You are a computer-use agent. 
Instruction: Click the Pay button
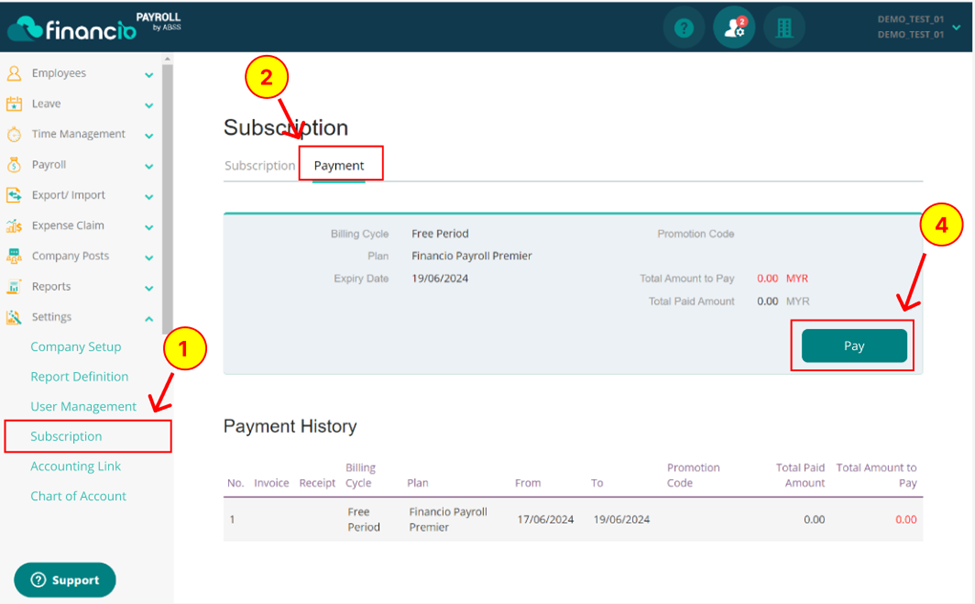[x=854, y=346]
